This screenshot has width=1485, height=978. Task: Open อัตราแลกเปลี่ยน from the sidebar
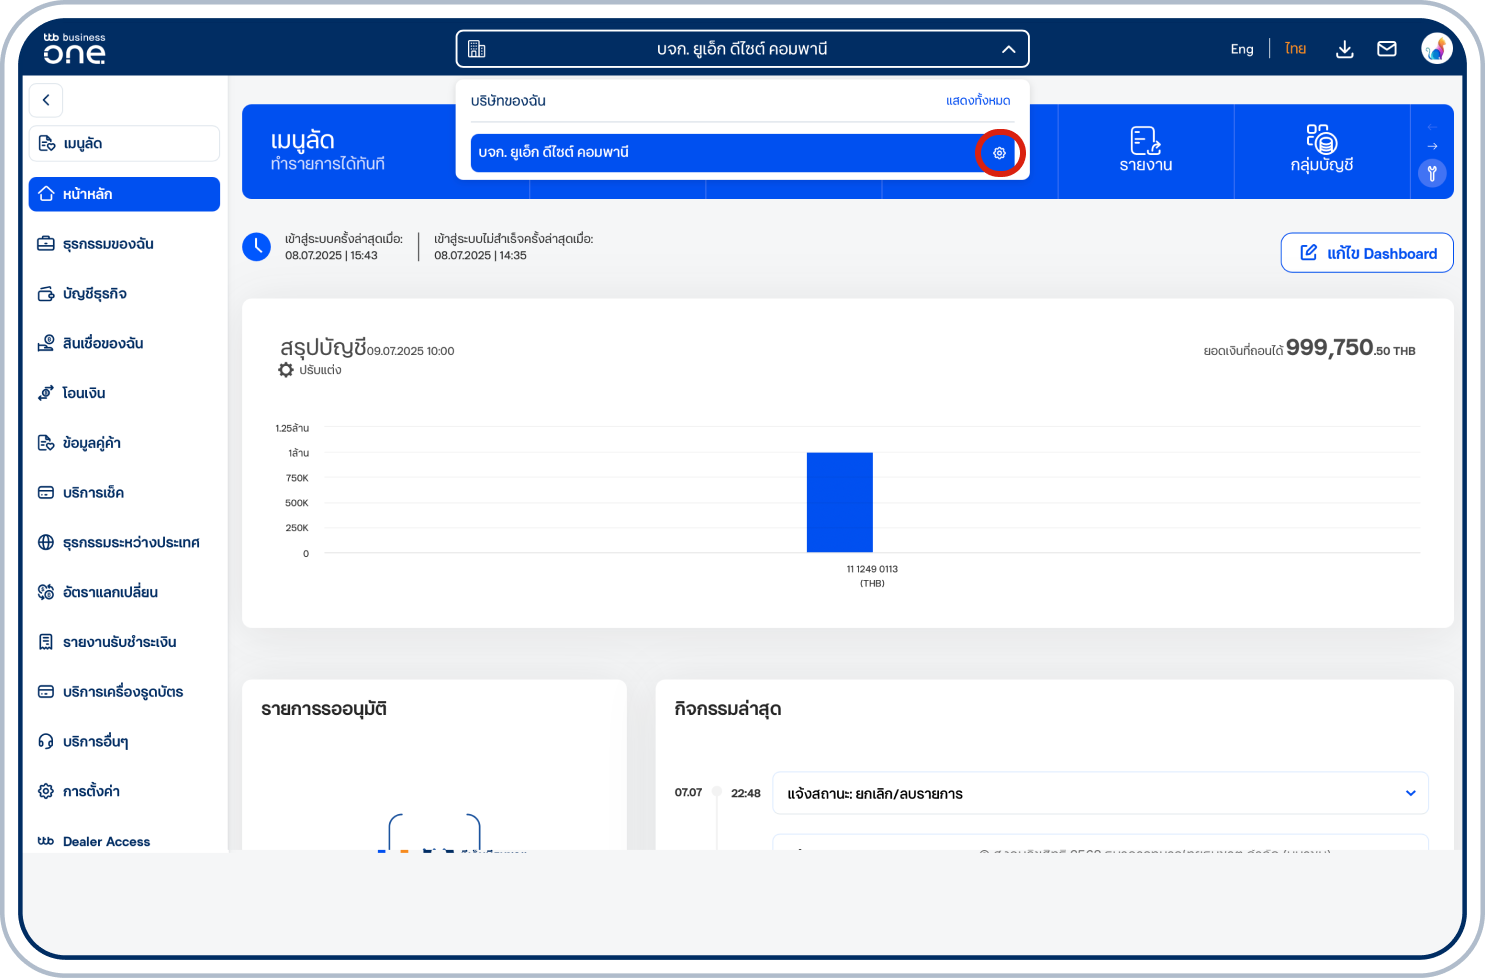[x=110, y=592]
